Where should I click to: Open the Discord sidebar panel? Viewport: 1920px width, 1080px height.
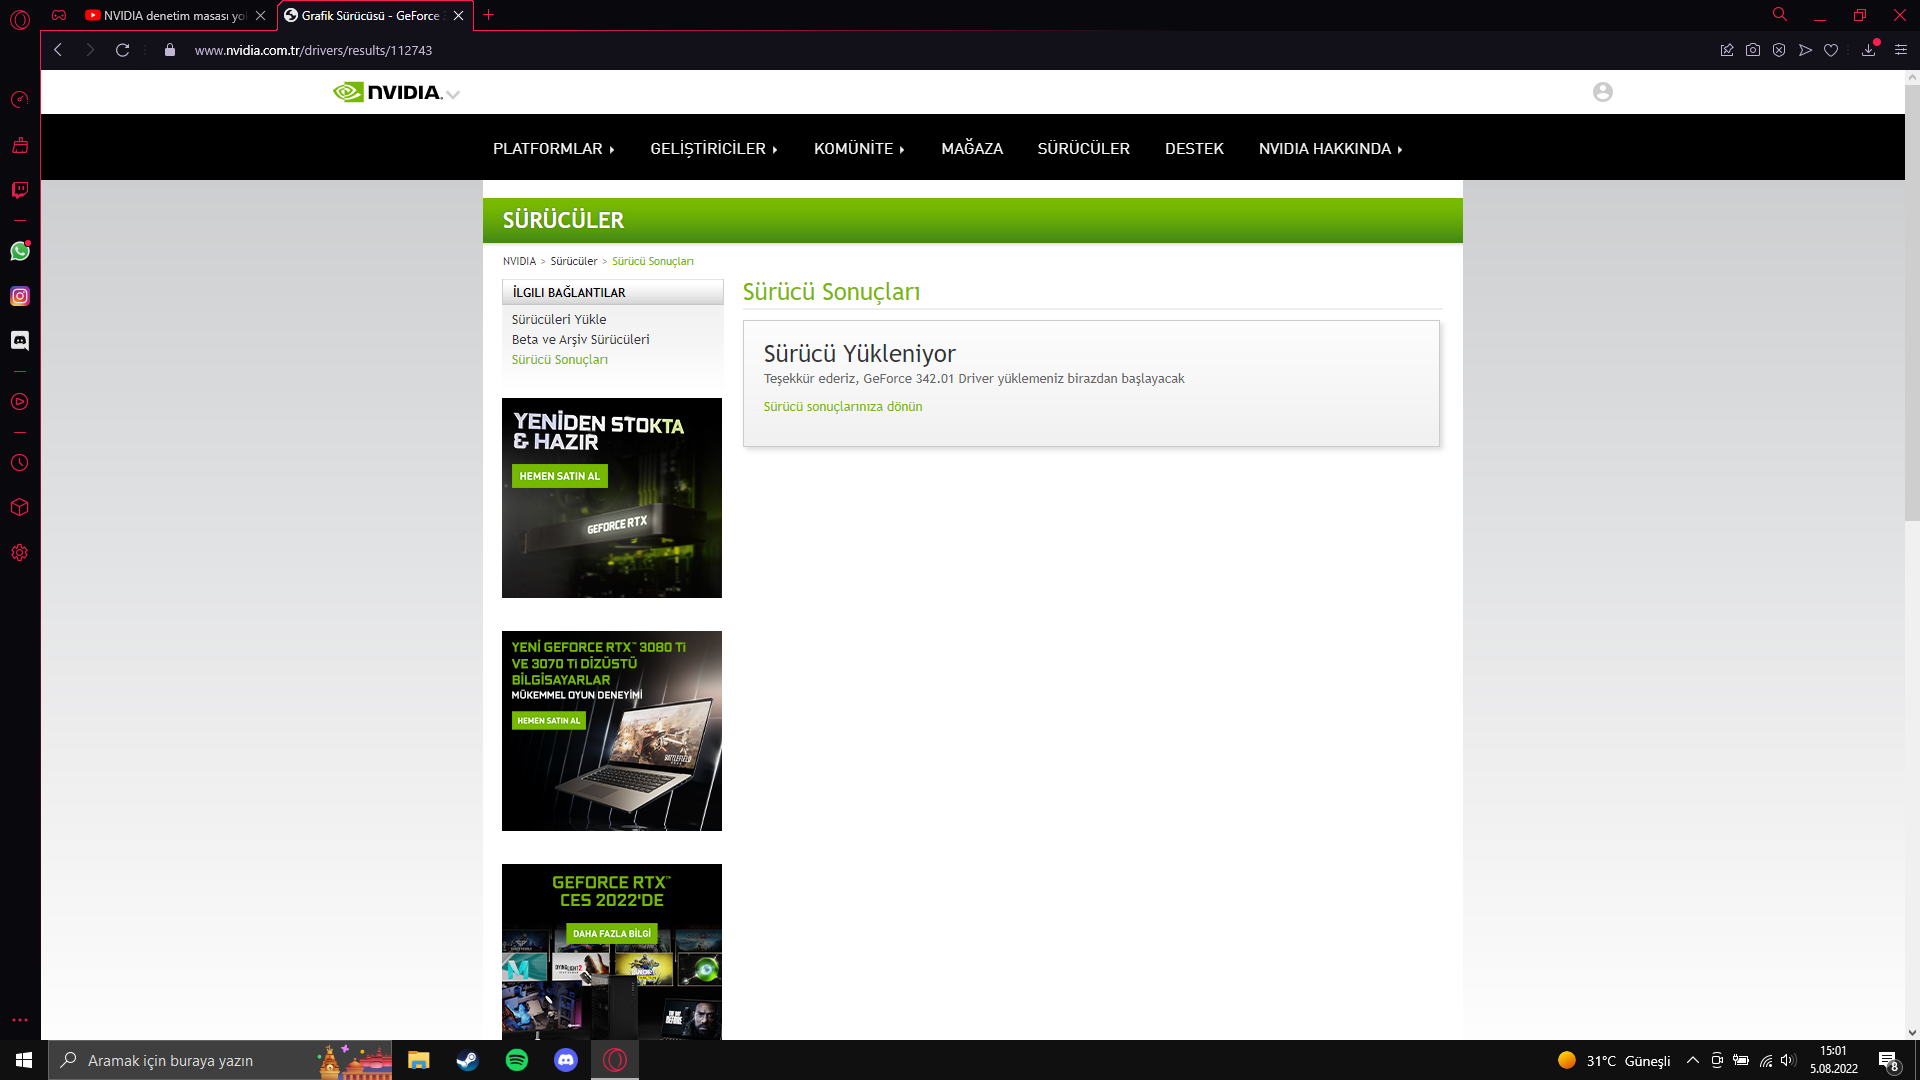coord(20,341)
